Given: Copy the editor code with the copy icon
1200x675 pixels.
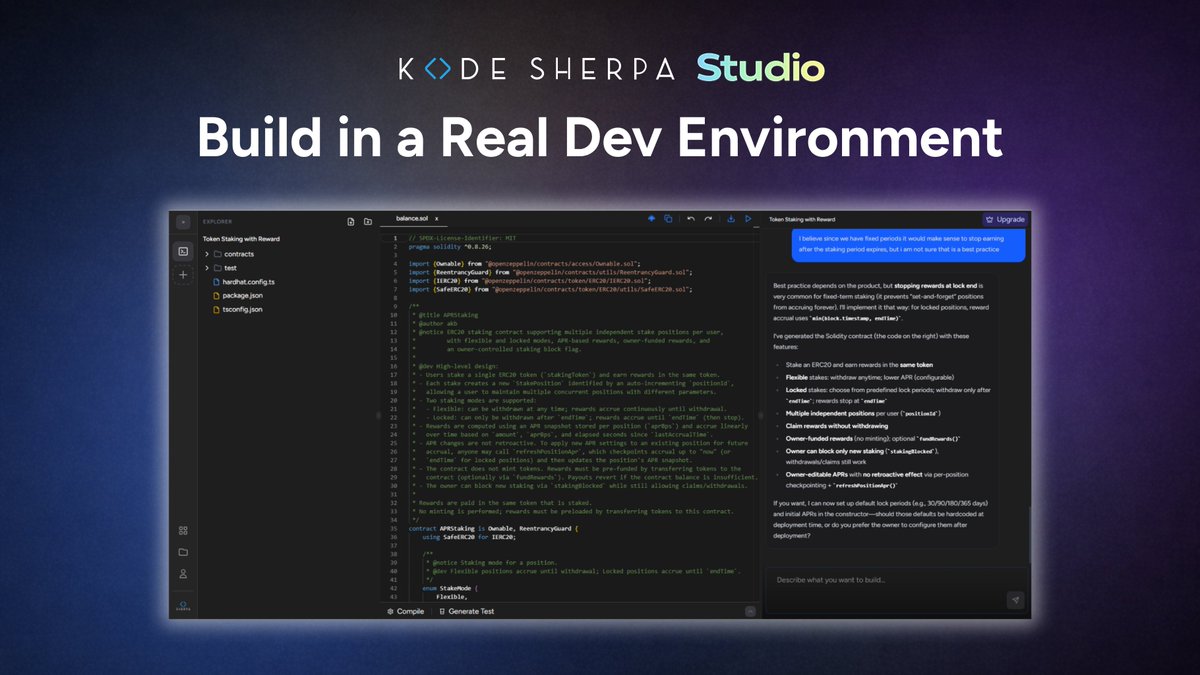Looking at the screenshot, I should 668,218.
